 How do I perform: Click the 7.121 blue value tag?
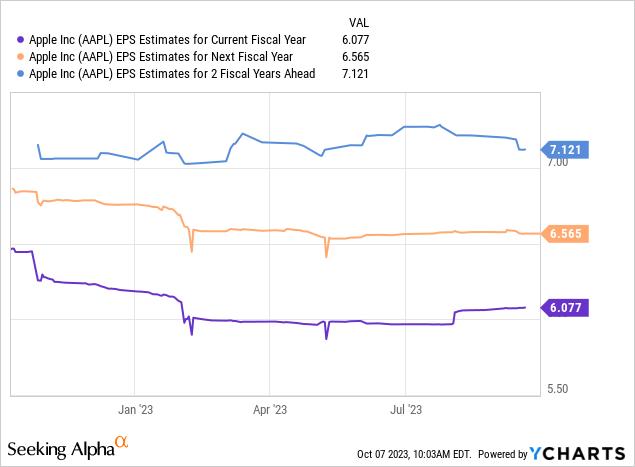565,150
